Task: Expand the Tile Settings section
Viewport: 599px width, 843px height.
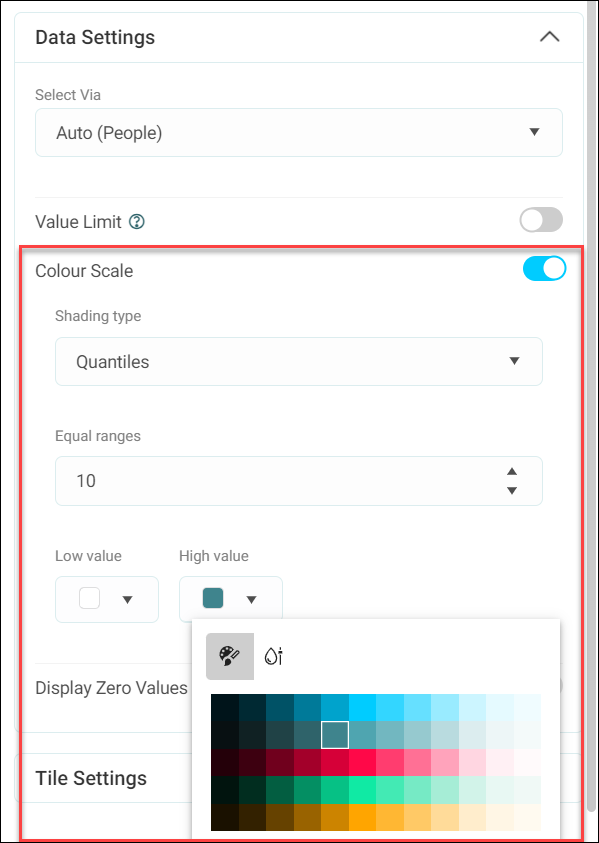Action: (x=91, y=778)
